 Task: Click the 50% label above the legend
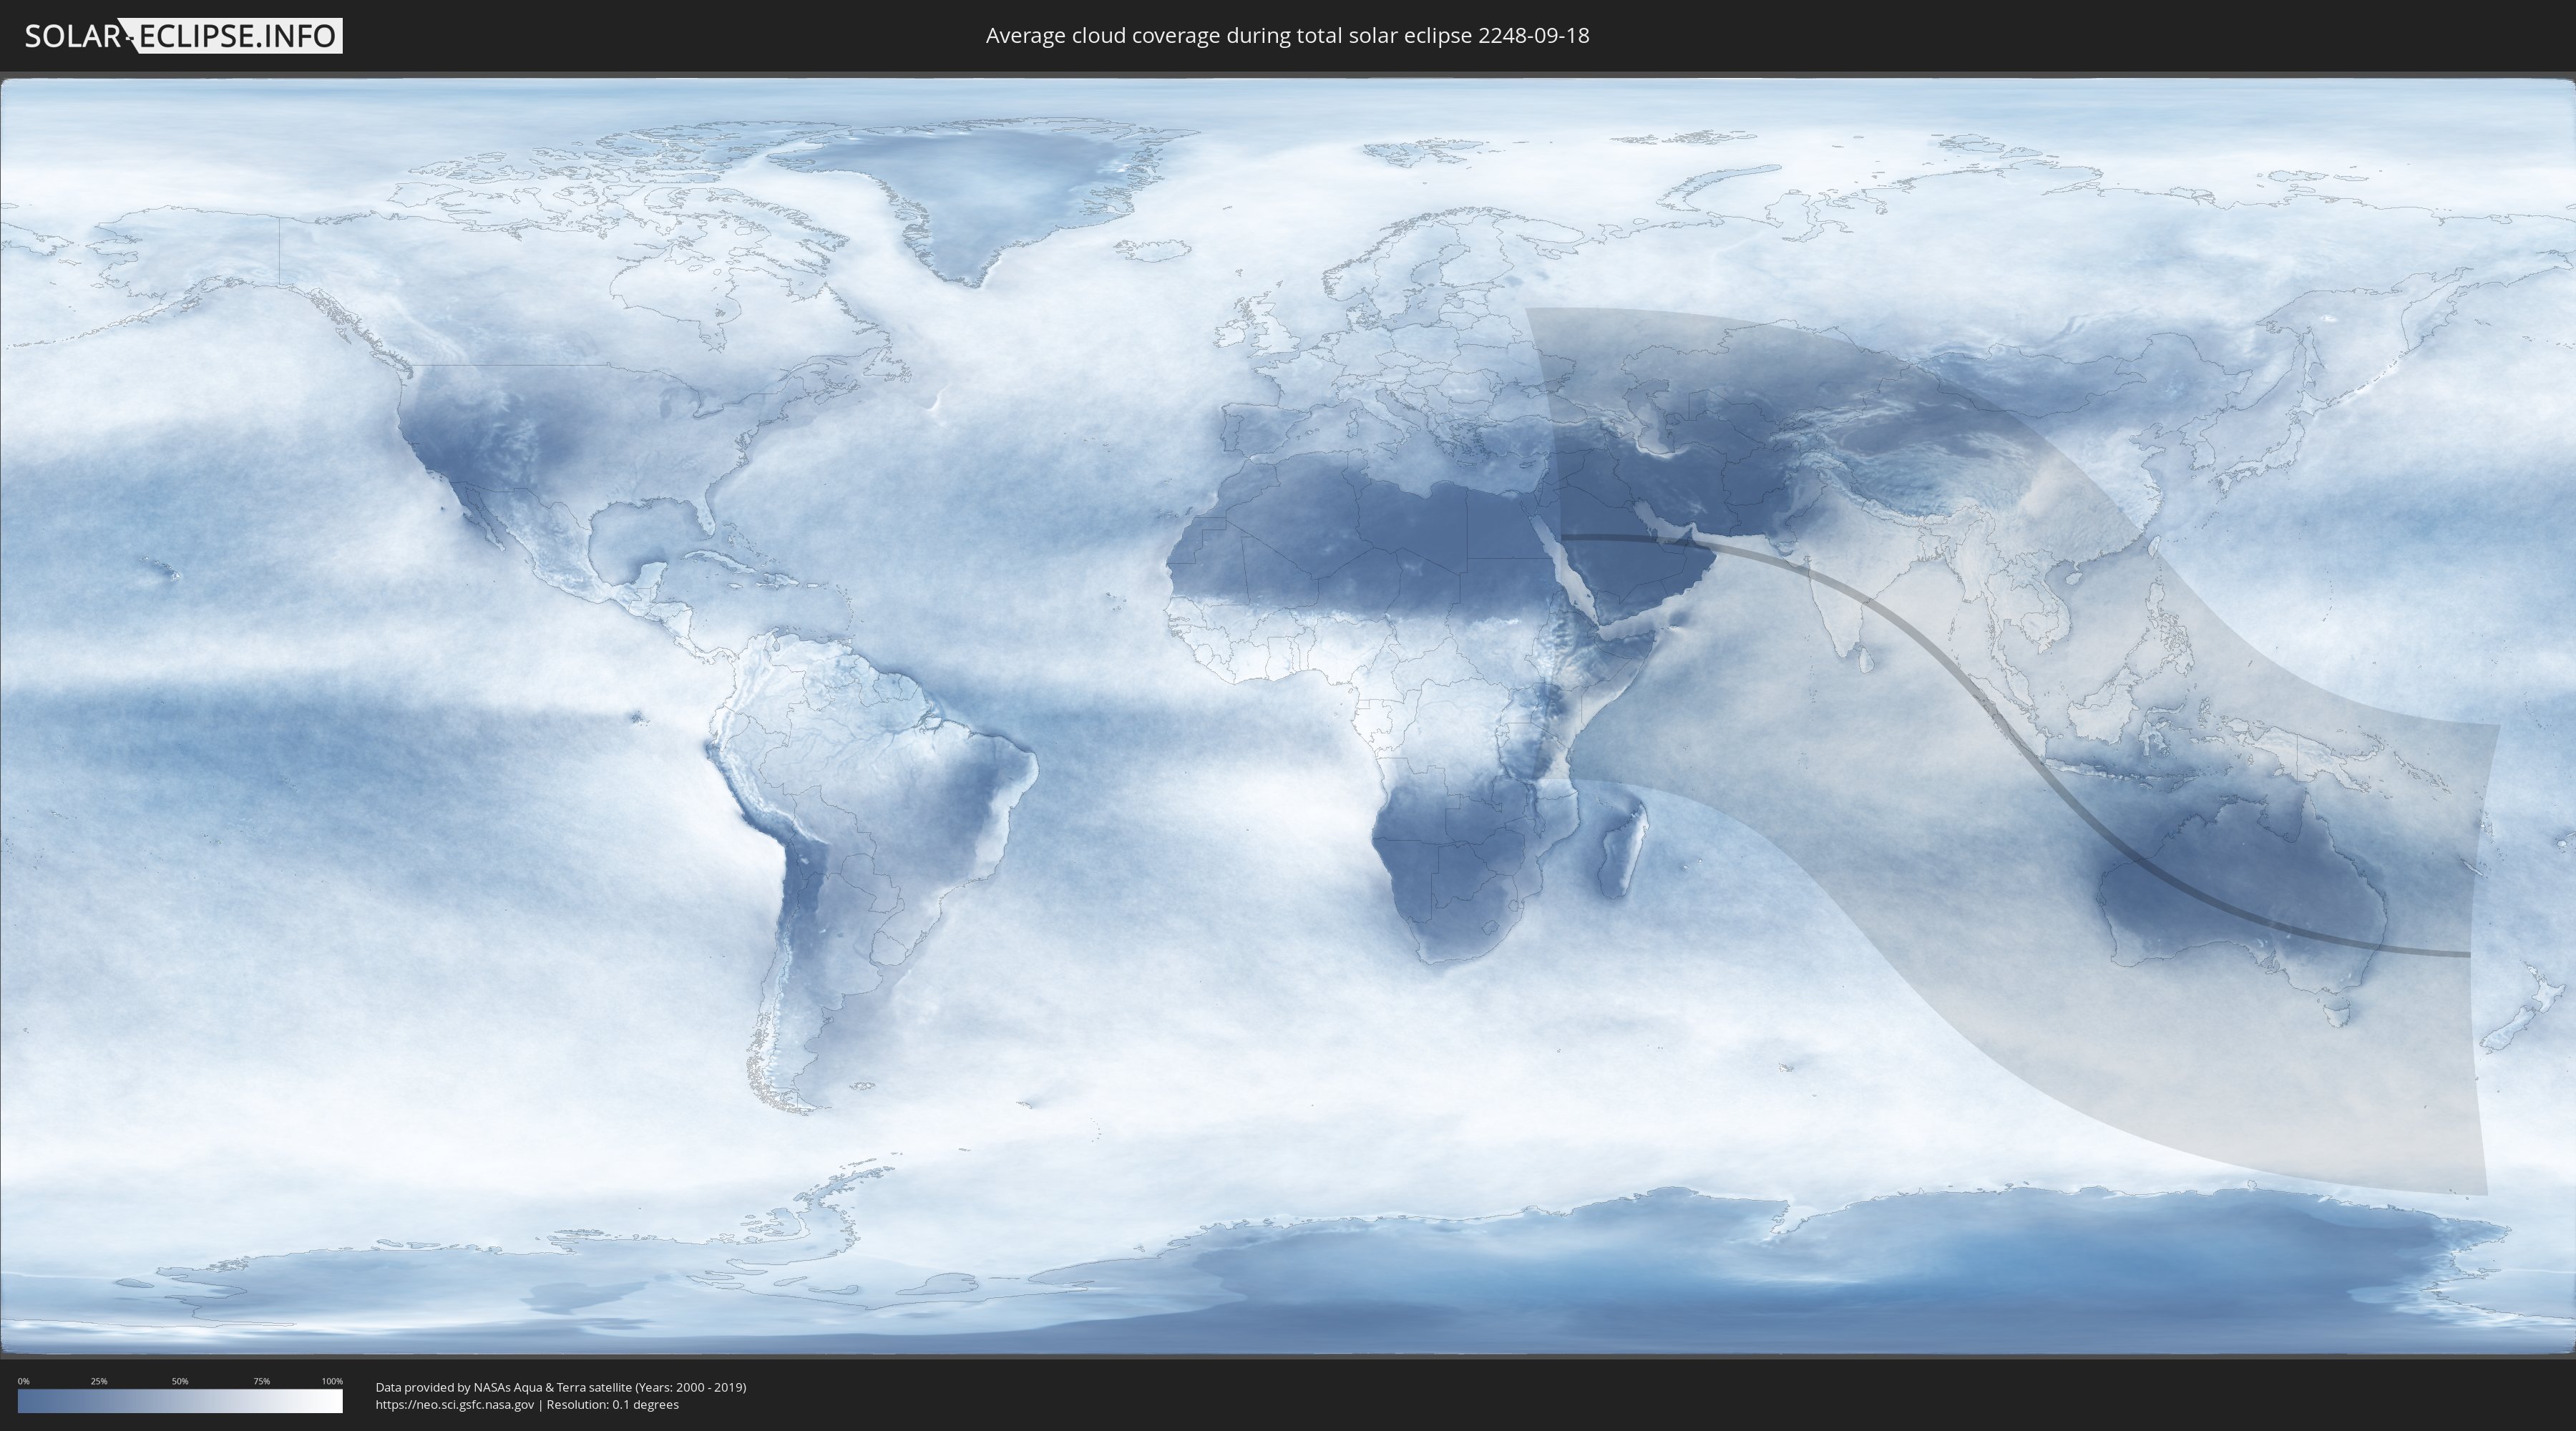point(180,1381)
